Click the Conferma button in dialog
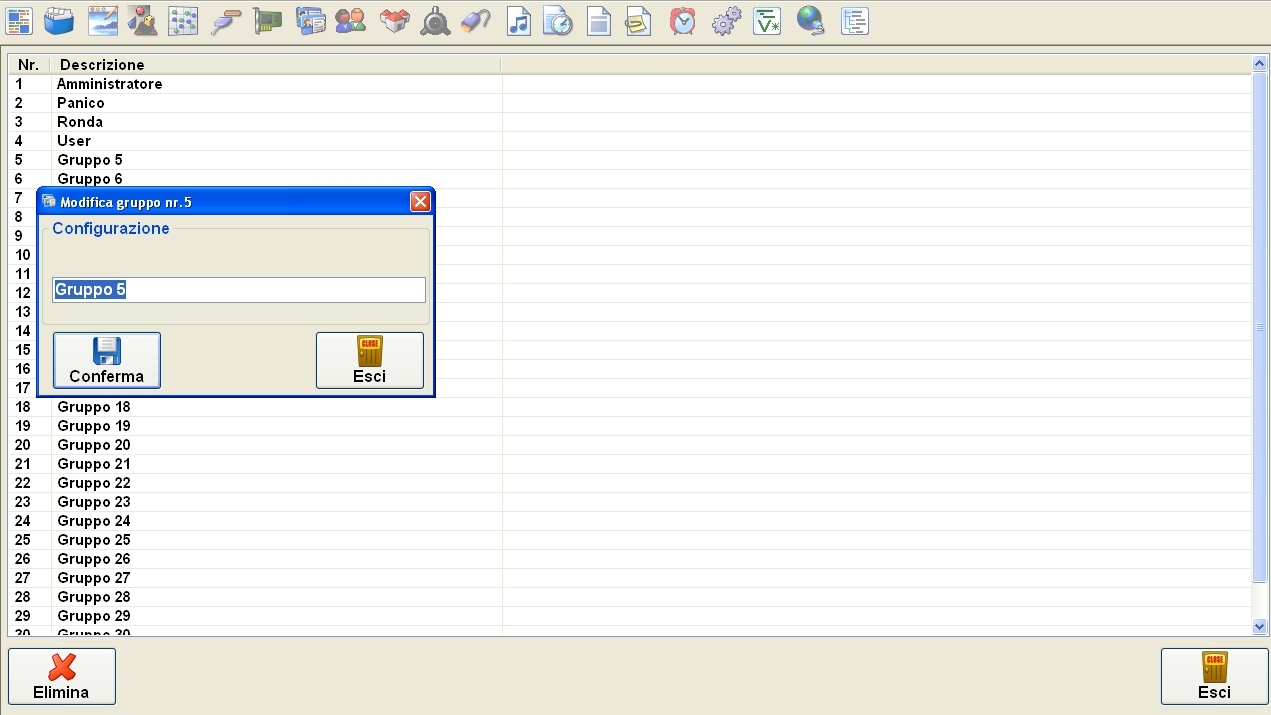The height and width of the screenshot is (715, 1271). [x=107, y=360]
